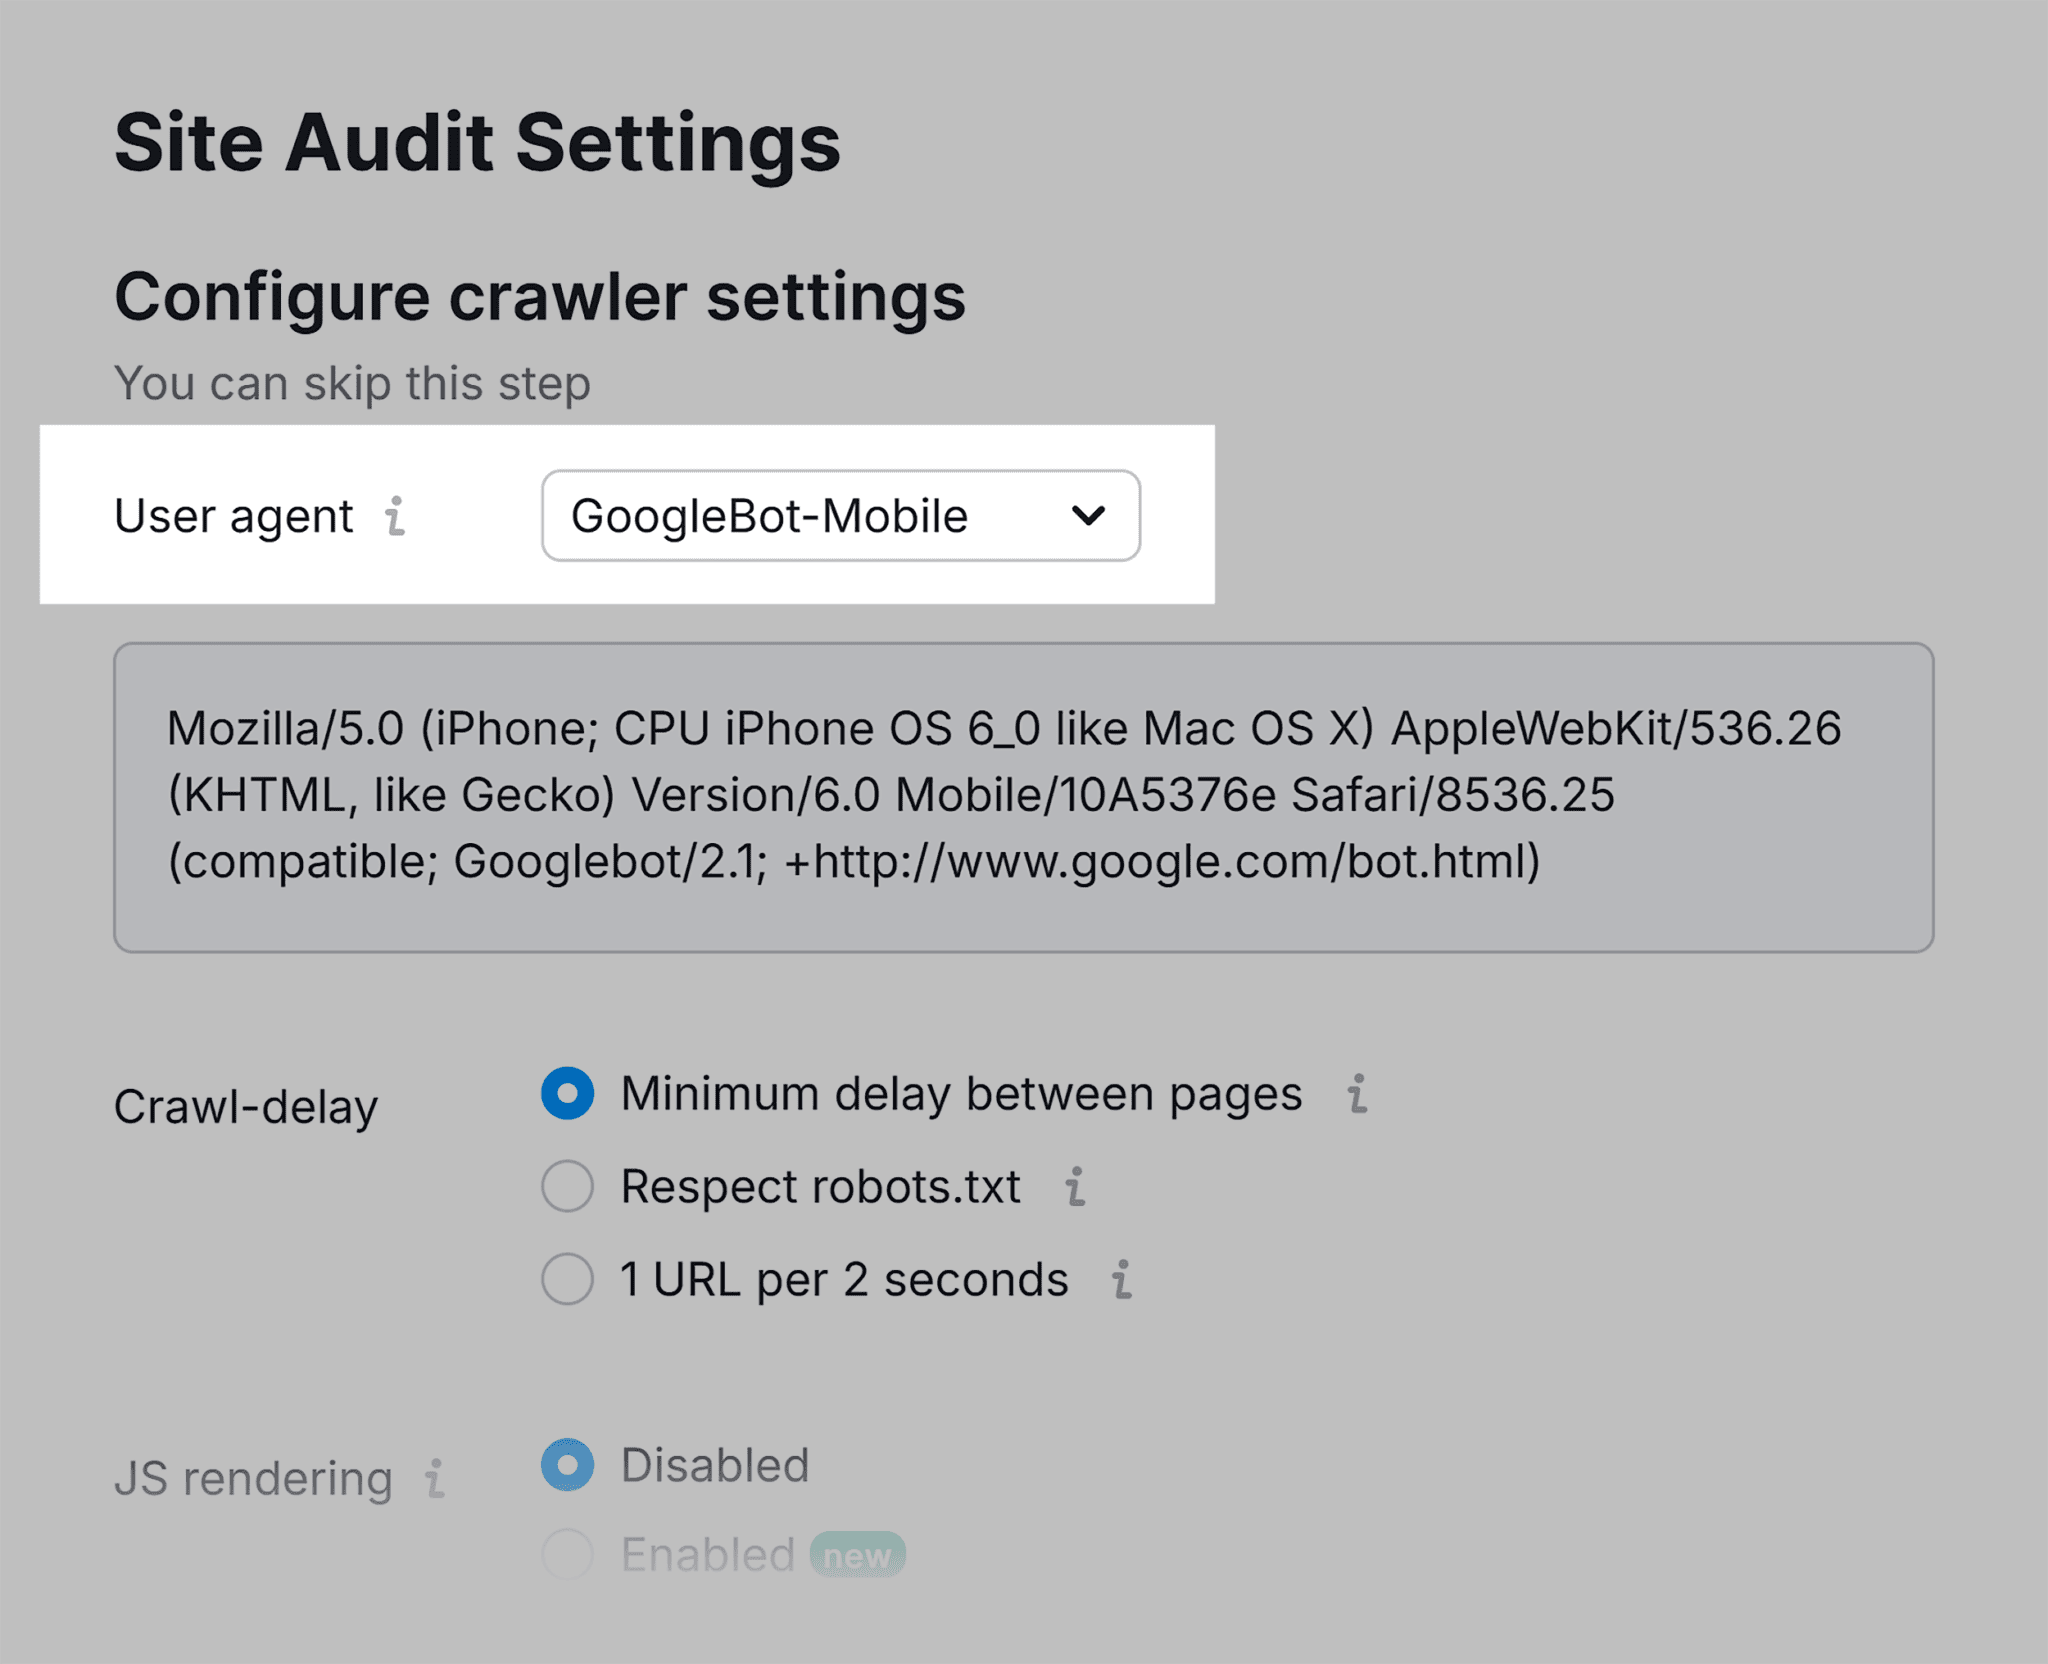This screenshot has width=2048, height=1664.
Task: Click the Respect robots.txt info icon
Action: click(1075, 1187)
